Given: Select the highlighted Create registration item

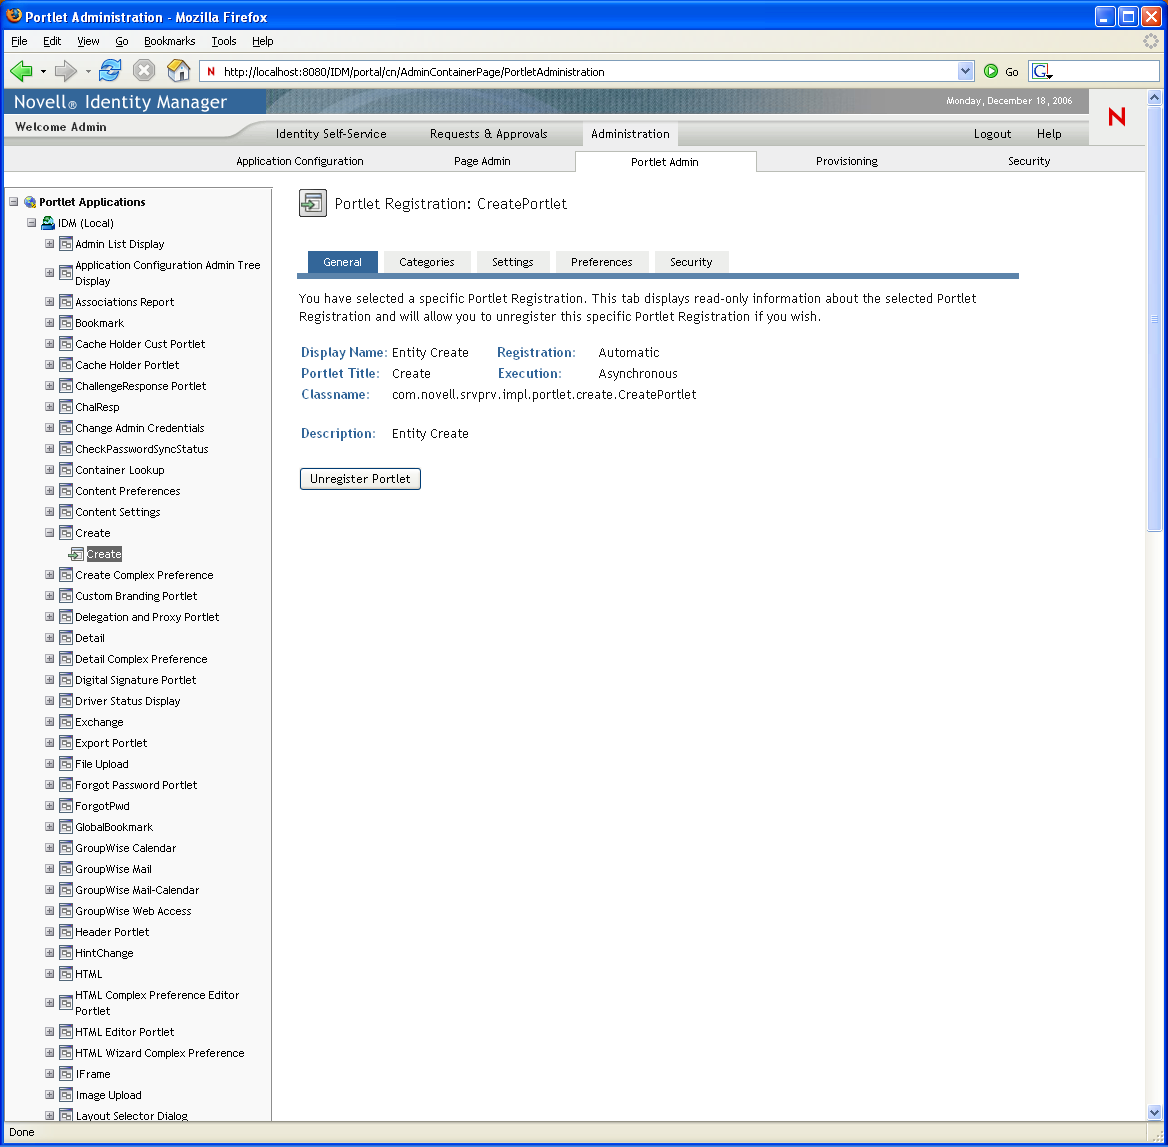Looking at the screenshot, I should pos(104,554).
